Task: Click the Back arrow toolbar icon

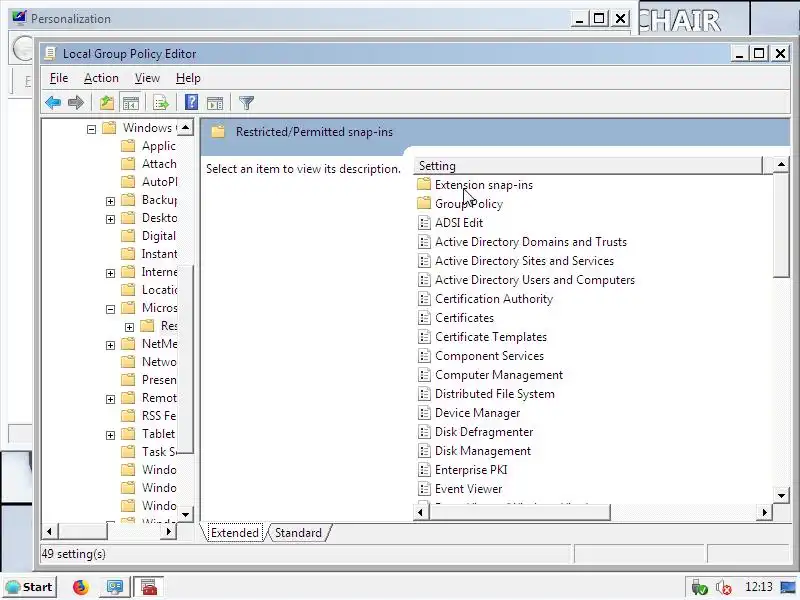Action: click(x=53, y=103)
